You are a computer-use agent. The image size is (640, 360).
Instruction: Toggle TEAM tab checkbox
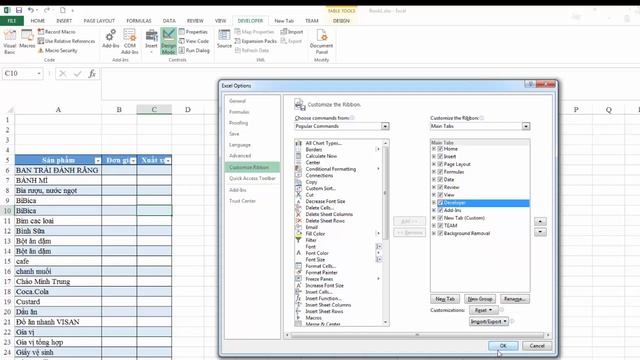440,226
